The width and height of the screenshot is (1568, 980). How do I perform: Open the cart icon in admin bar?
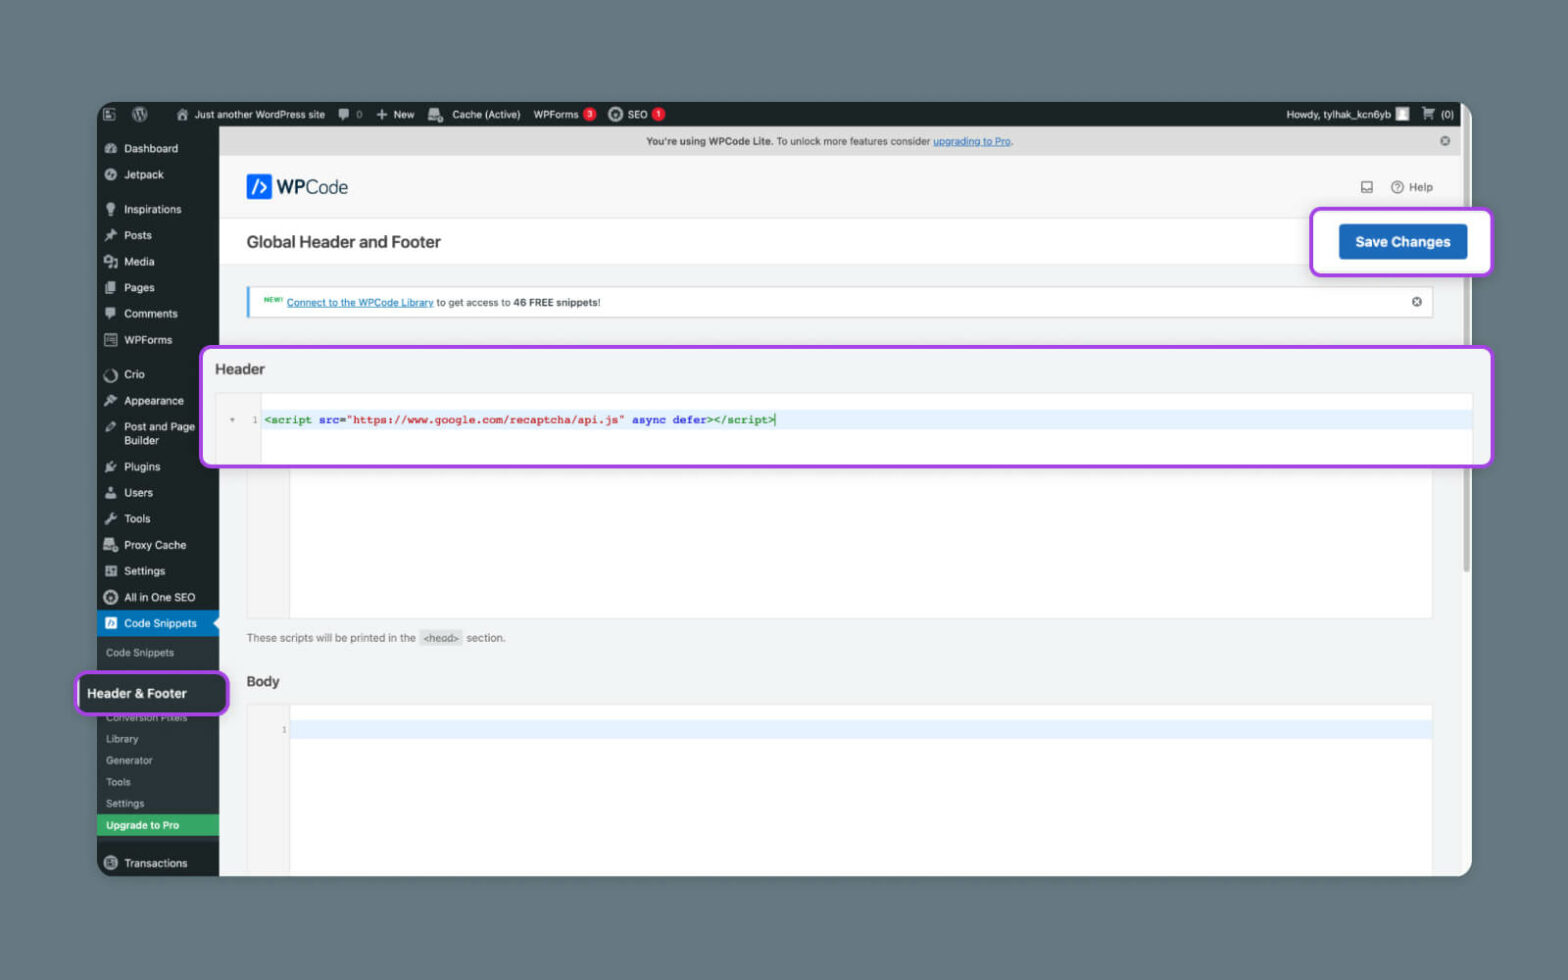(1428, 114)
